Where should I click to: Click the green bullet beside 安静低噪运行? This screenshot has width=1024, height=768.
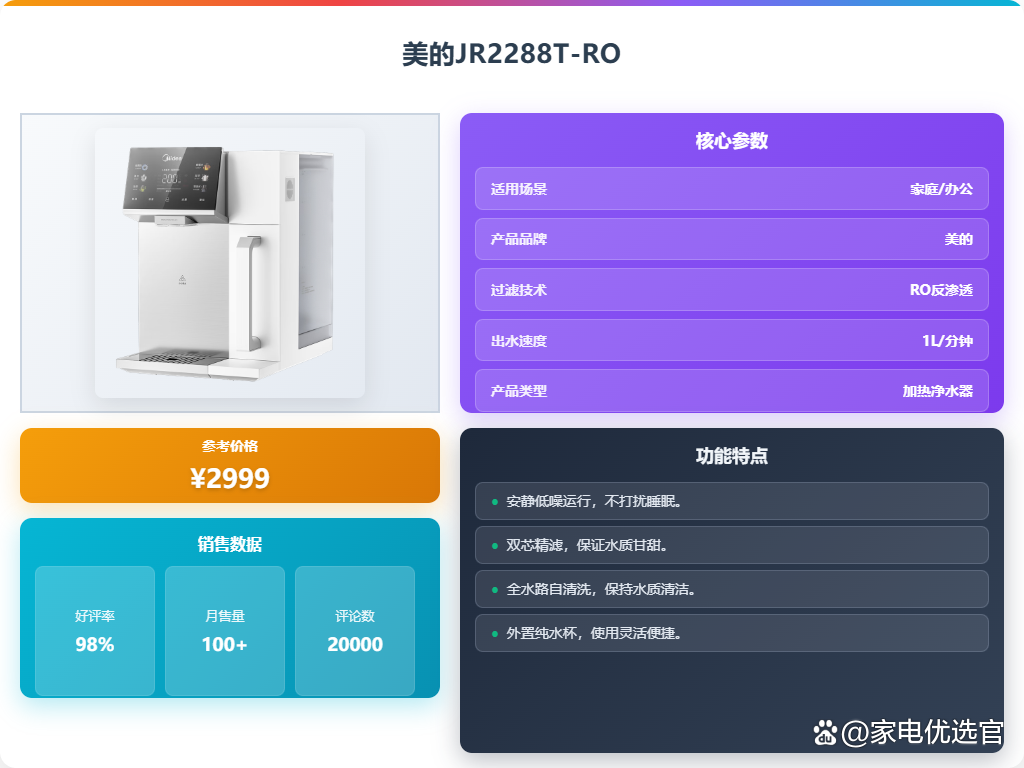(494, 502)
